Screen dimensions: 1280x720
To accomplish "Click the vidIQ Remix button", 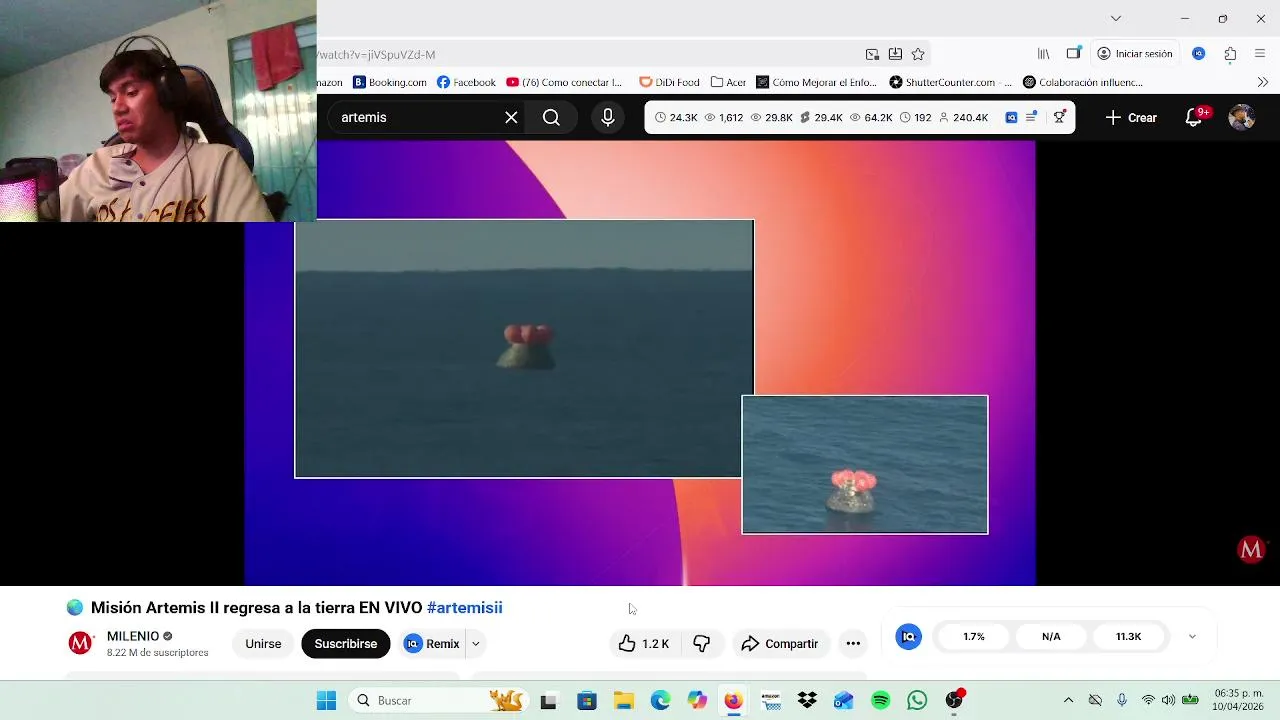I will tap(432, 644).
